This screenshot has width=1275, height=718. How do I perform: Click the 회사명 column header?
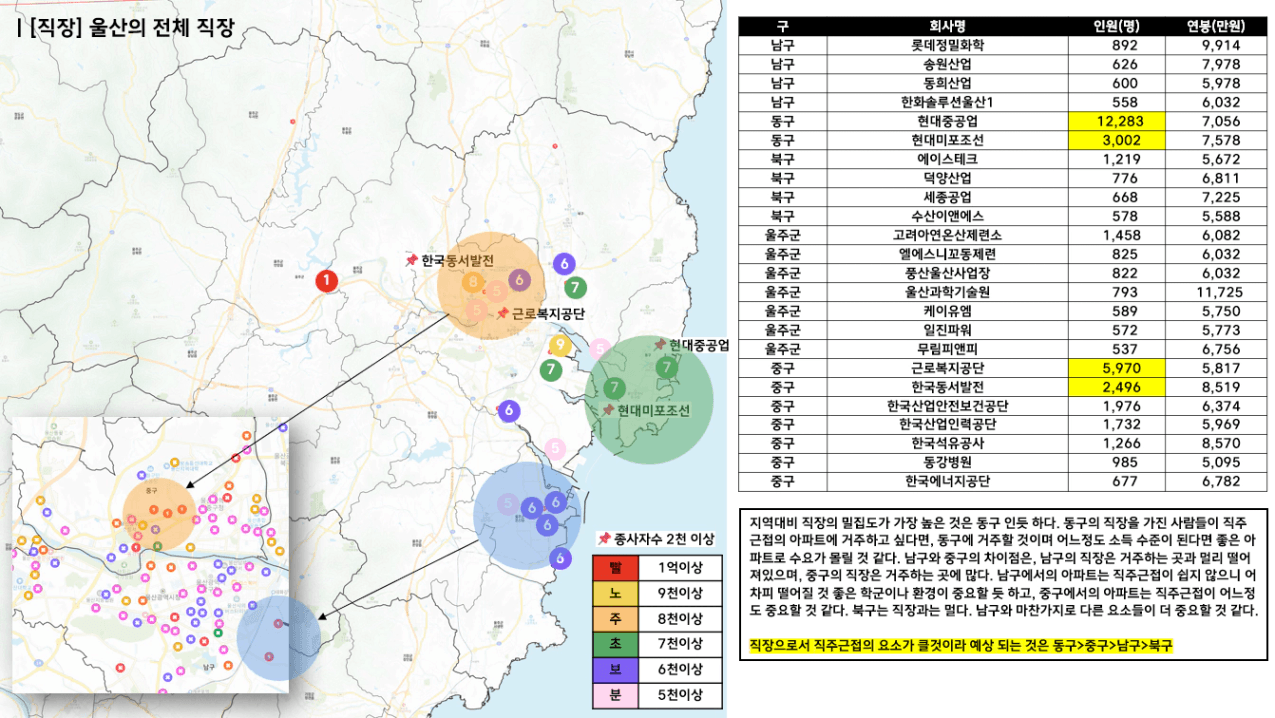[x=947, y=27]
